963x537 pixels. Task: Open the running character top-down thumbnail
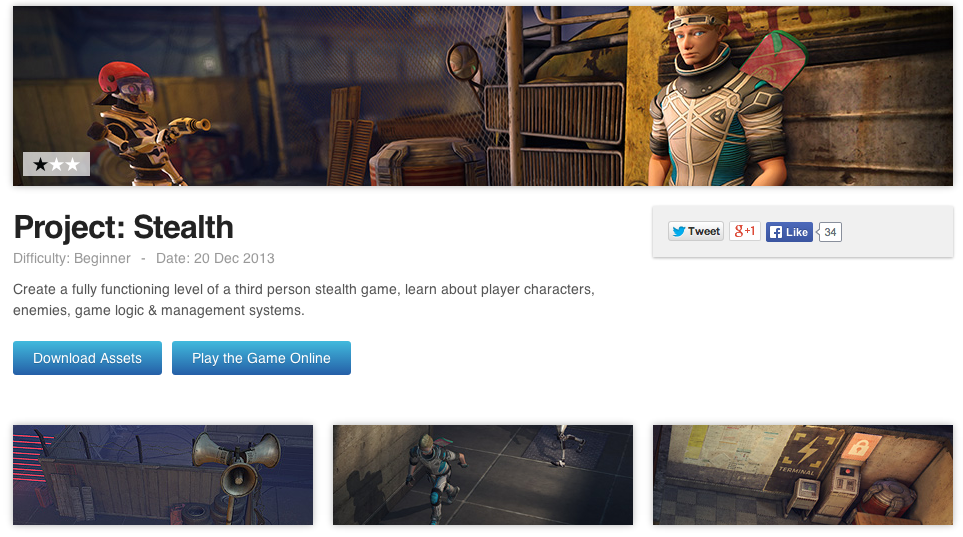pyautogui.click(x=483, y=475)
